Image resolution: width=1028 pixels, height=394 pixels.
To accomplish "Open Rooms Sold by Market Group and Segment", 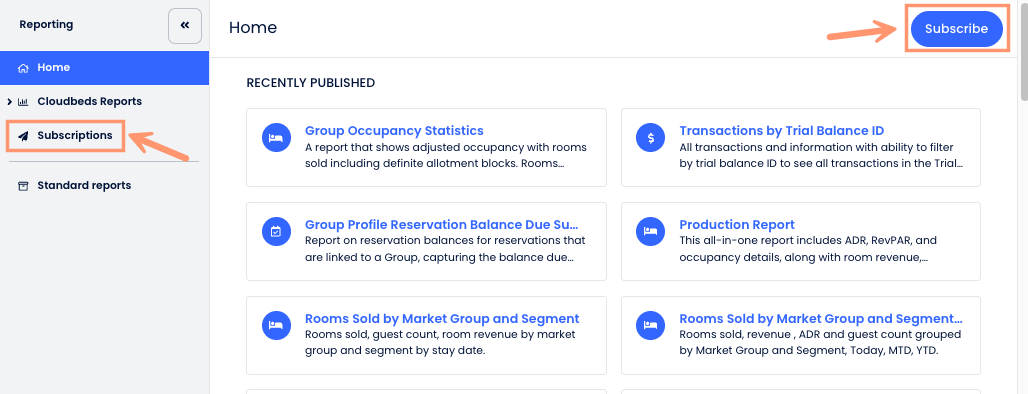I will coord(442,319).
